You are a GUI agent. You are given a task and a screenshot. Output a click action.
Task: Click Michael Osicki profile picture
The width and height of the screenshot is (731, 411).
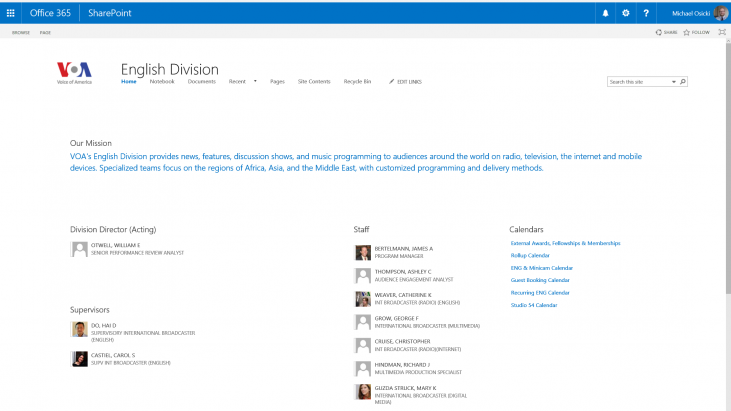tap(720, 13)
